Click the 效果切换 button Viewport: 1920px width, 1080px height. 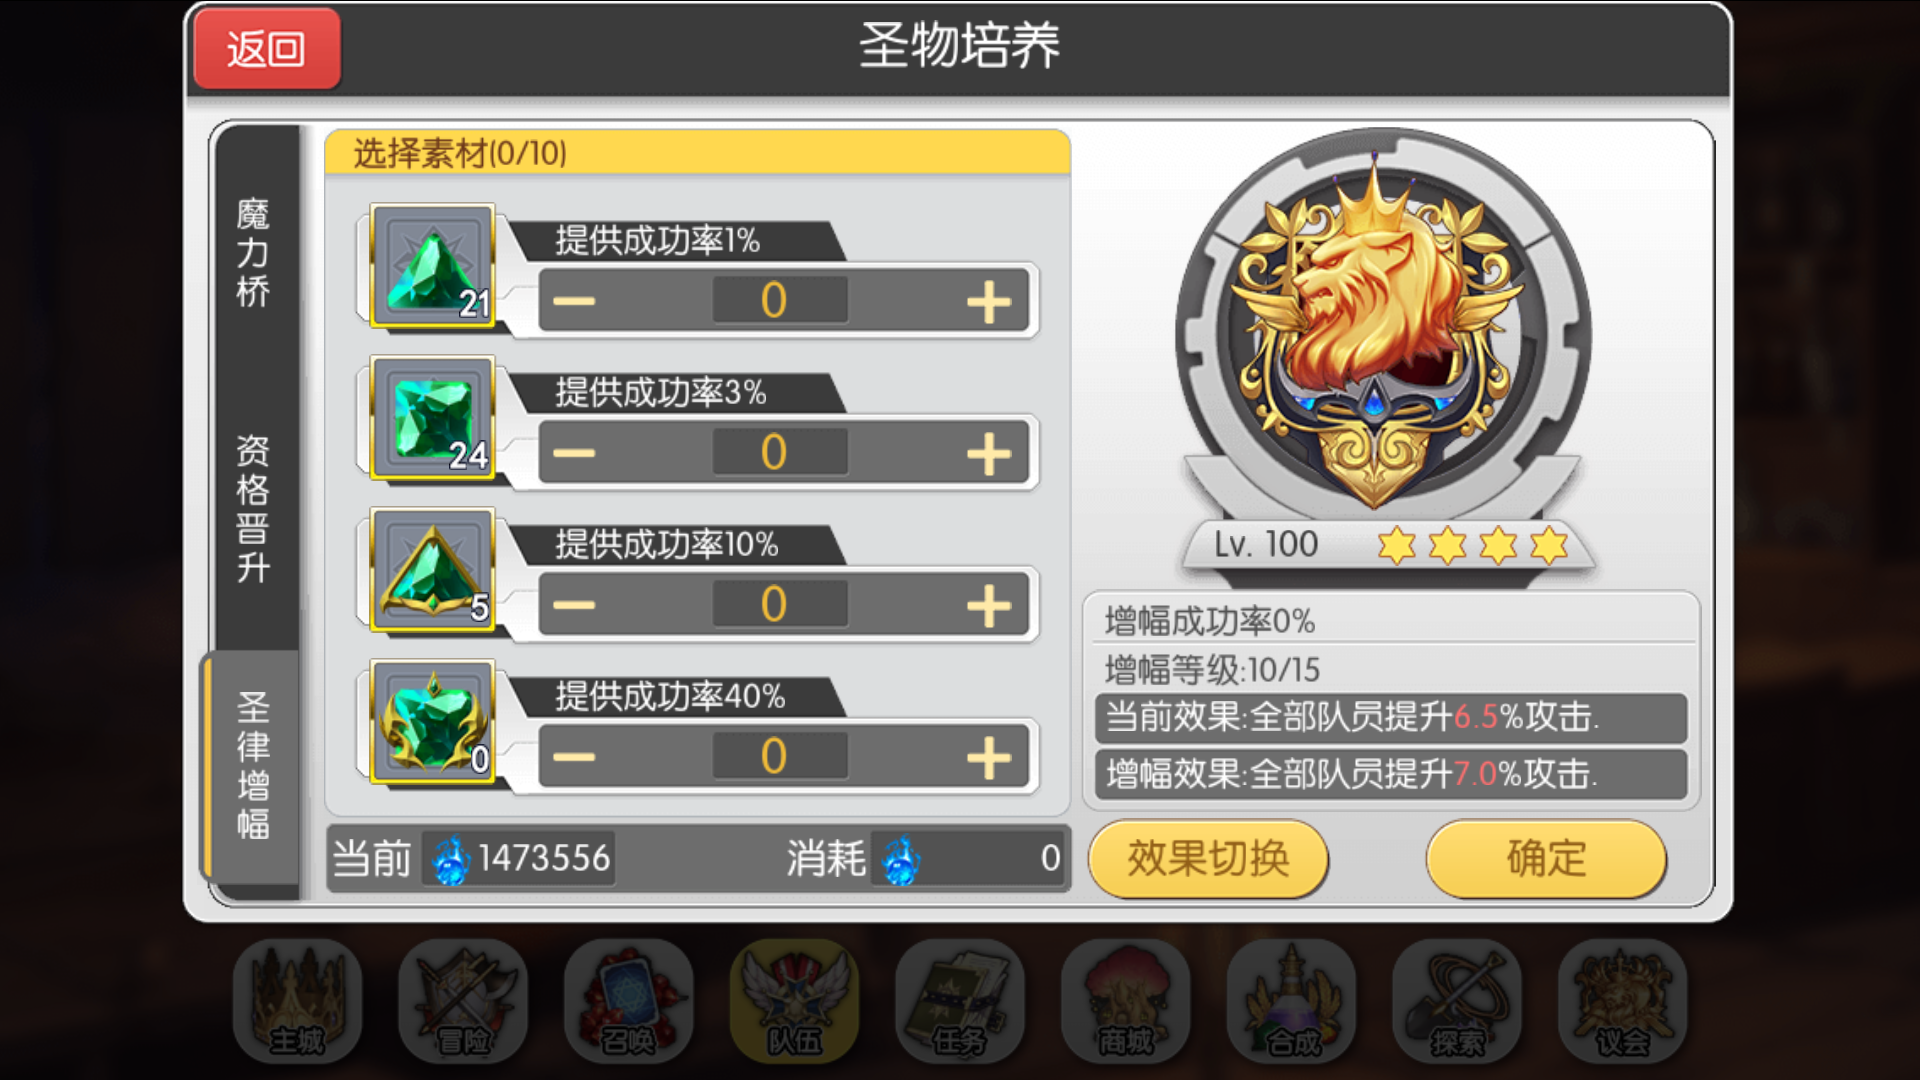(1208, 859)
